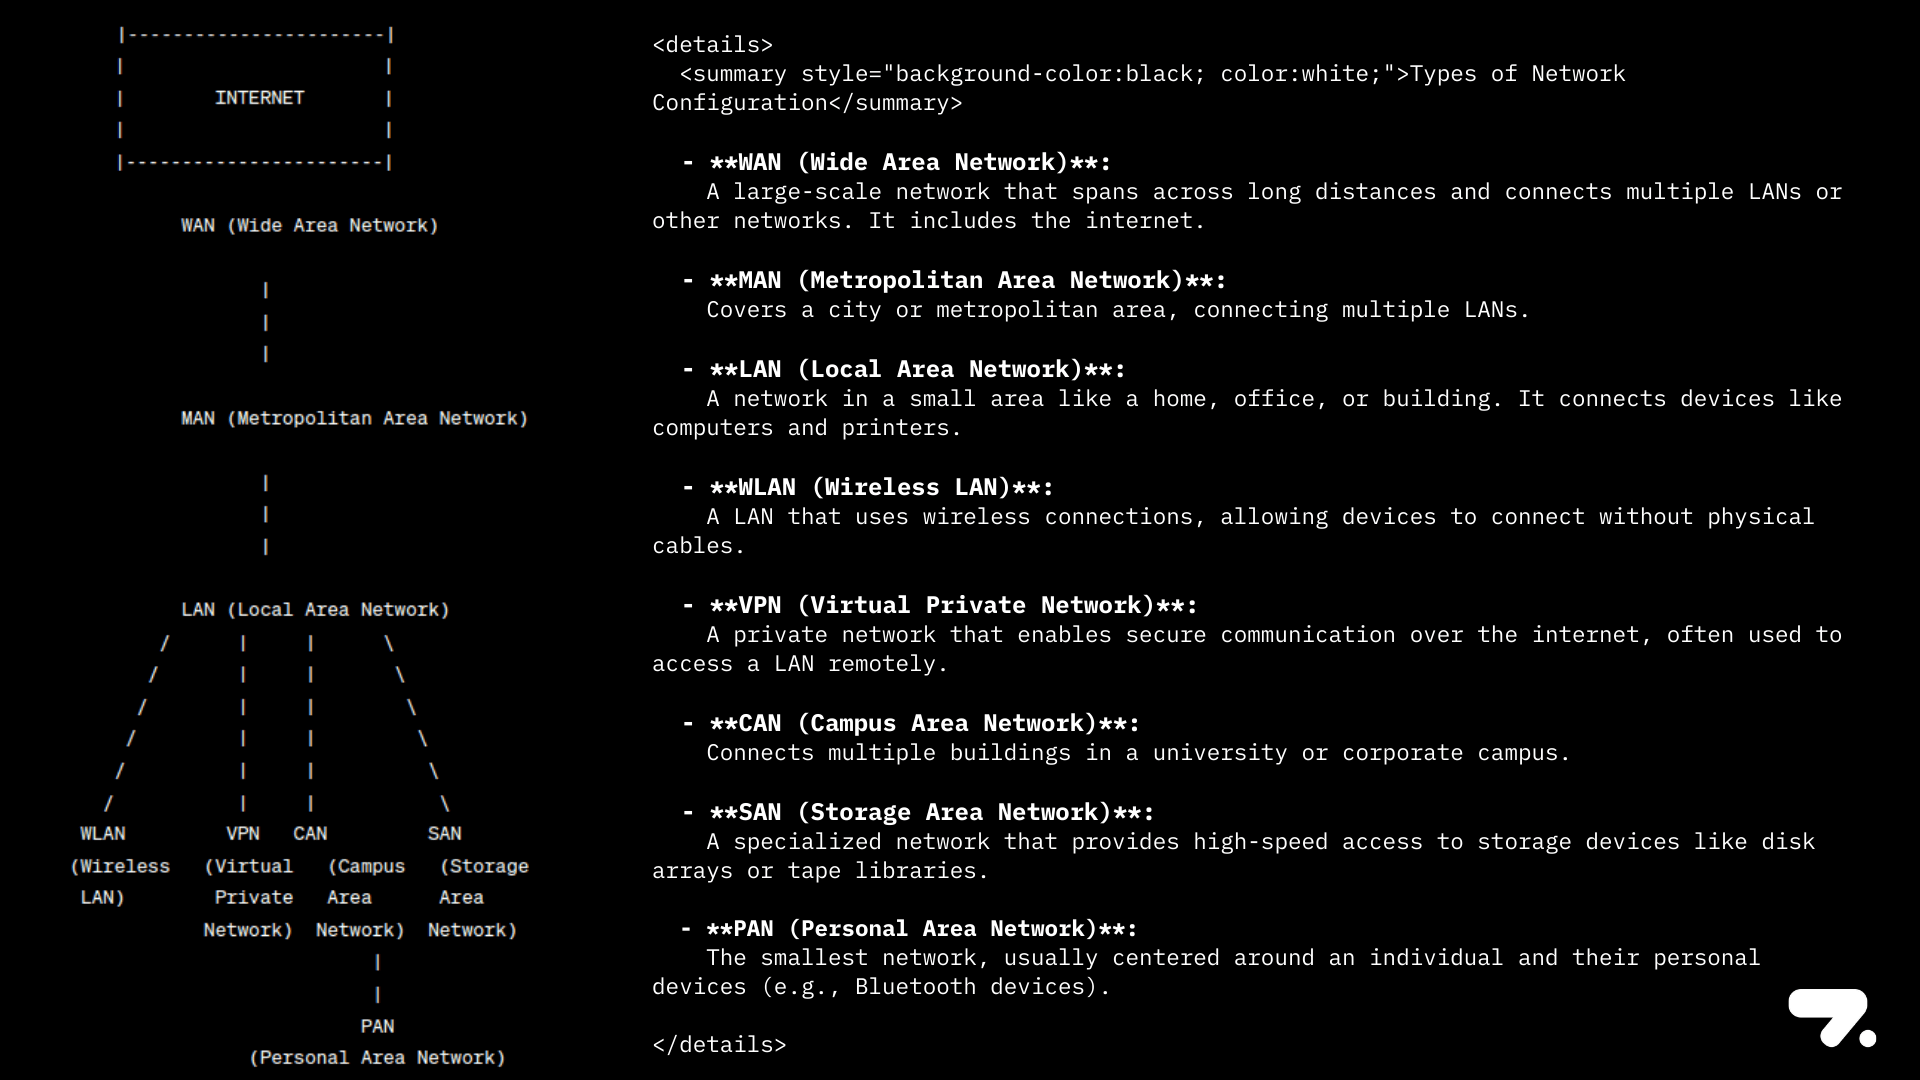Click the closing </details> tag text
The height and width of the screenshot is (1080, 1920).
719,1045
